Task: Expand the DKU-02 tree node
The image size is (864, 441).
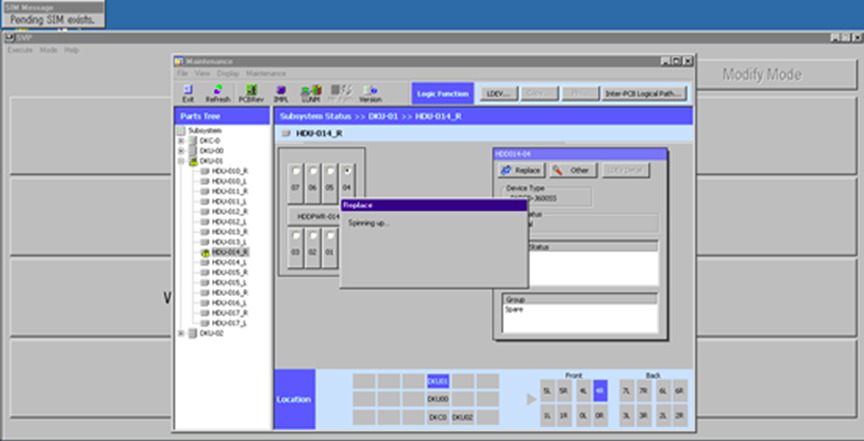Action: pos(181,333)
